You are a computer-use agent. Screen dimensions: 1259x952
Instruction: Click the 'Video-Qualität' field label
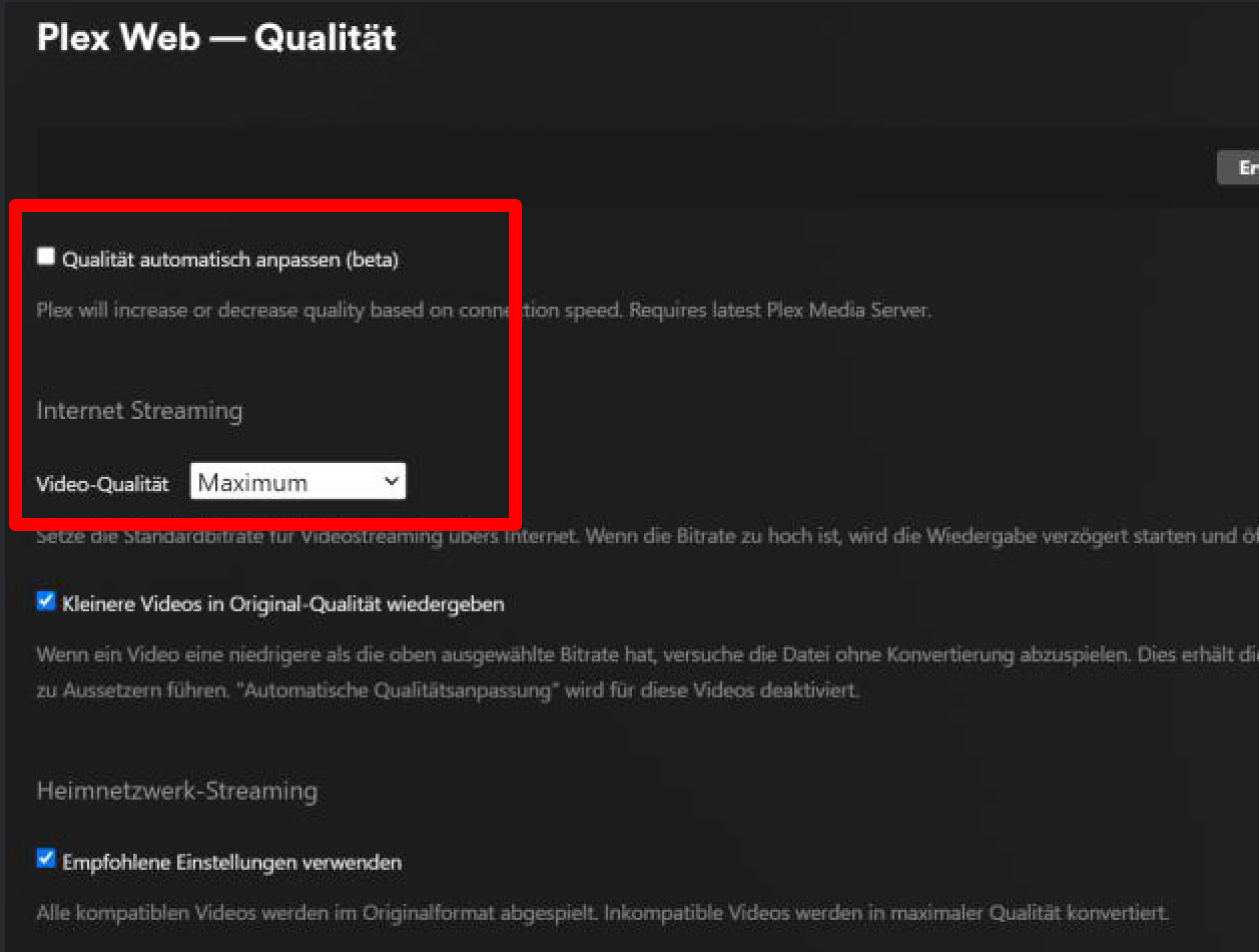[102, 484]
